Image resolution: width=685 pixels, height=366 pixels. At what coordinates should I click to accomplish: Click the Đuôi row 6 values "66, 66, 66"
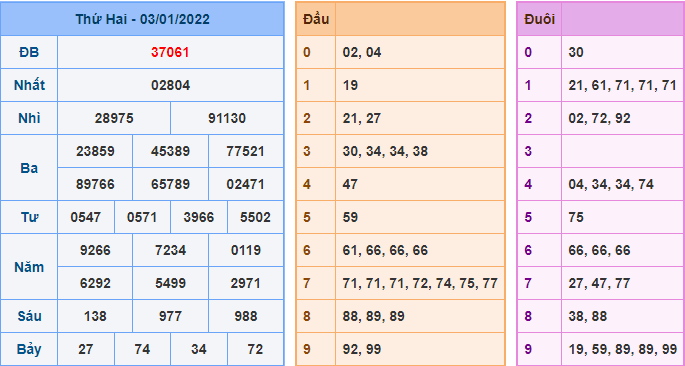599,250
